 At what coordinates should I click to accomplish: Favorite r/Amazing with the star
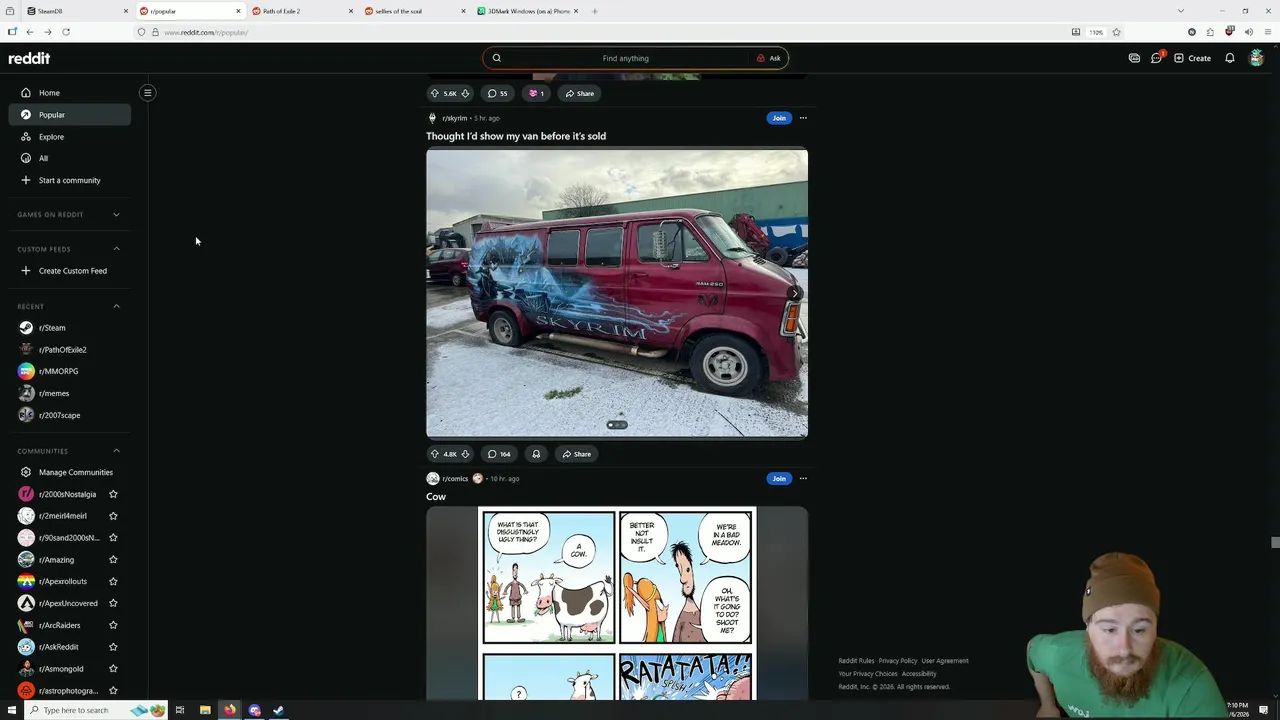point(113,560)
